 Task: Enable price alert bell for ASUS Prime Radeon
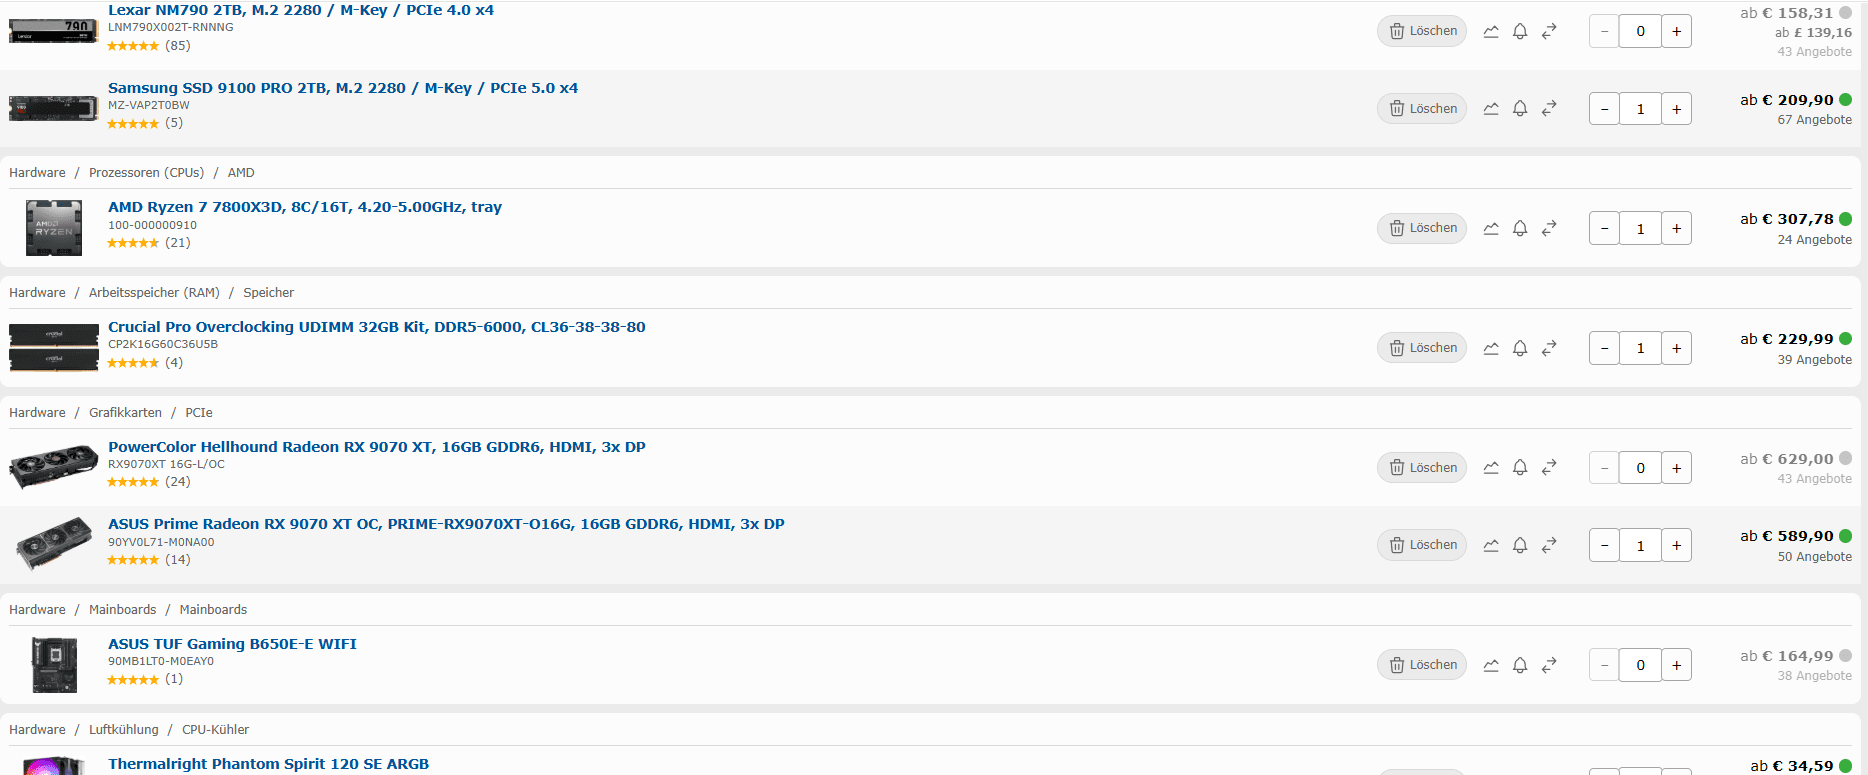pyautogui.click(x=1520, y=545)
